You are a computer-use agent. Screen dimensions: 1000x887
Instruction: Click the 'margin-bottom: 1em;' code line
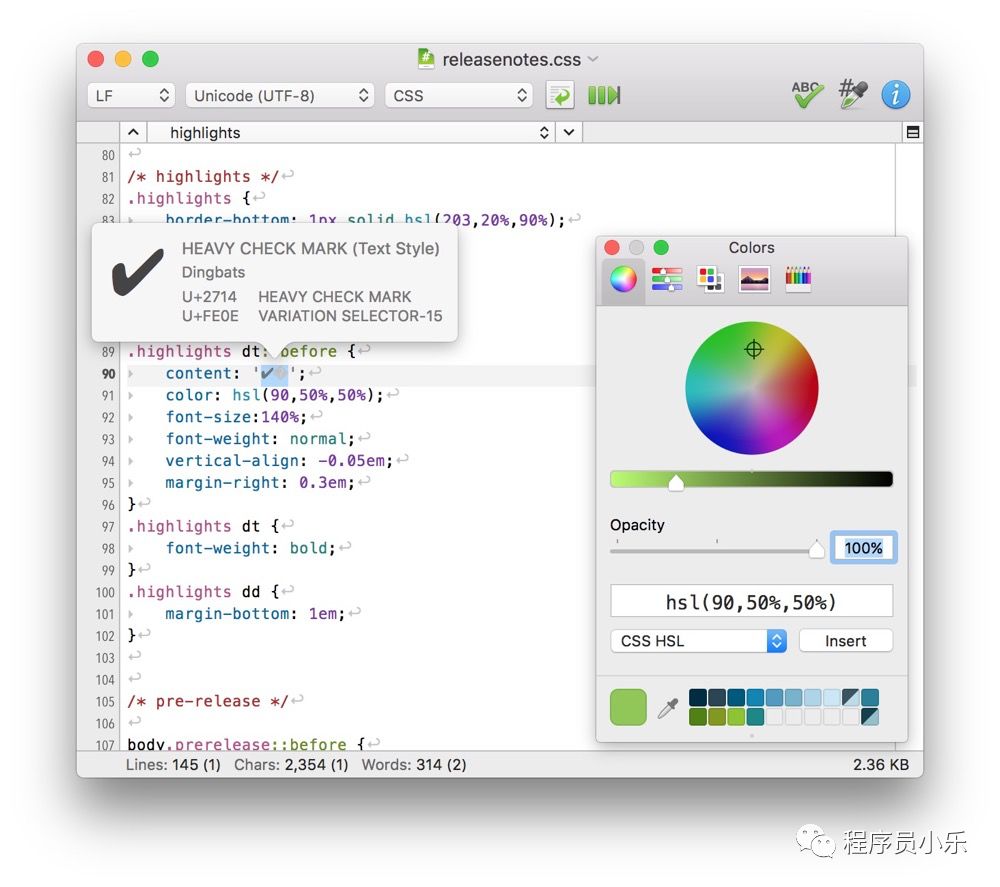pos(255,614)
